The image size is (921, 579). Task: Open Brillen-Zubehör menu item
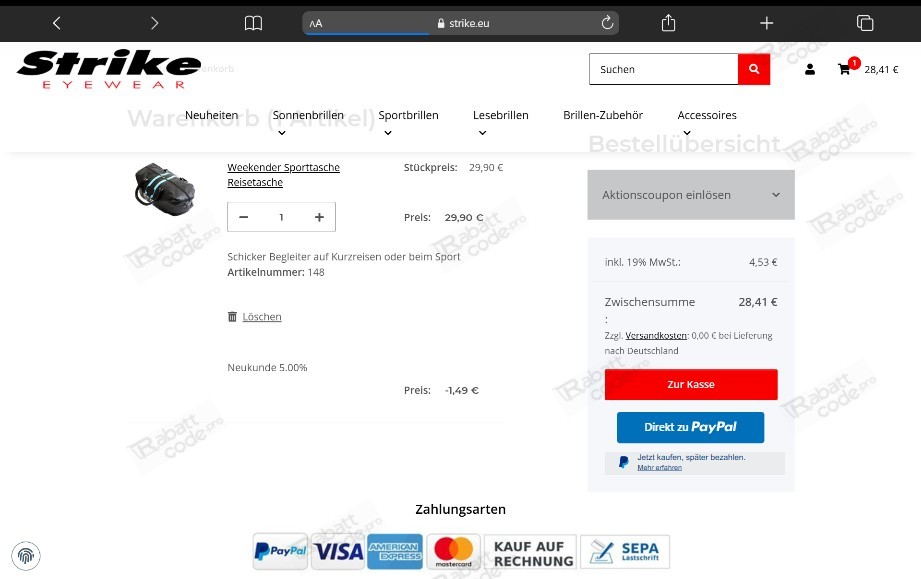pyautogui.click(x=603, y=115)
